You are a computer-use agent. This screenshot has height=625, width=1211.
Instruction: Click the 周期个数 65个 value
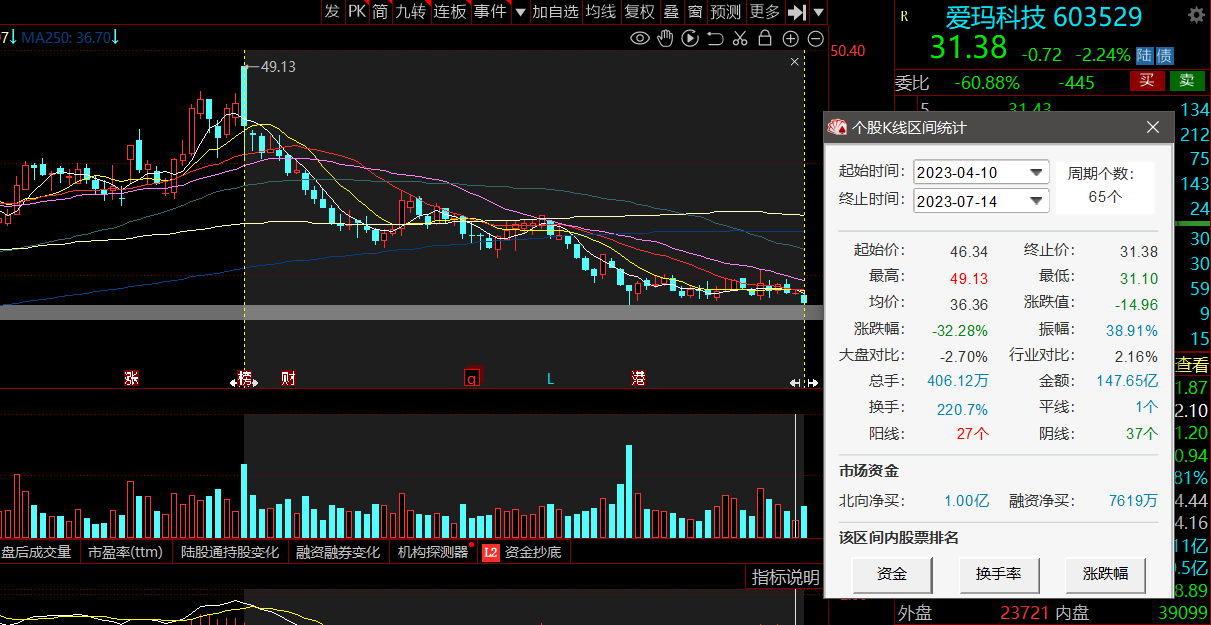point(1104,196)
